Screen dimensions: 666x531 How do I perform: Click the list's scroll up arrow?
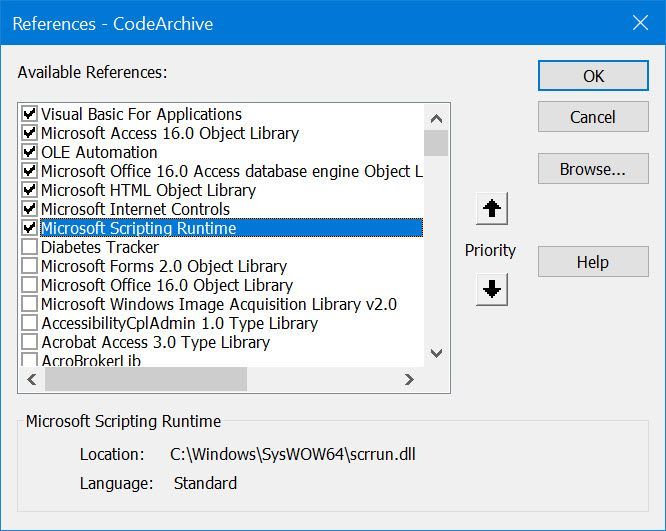tap(436, 119)
